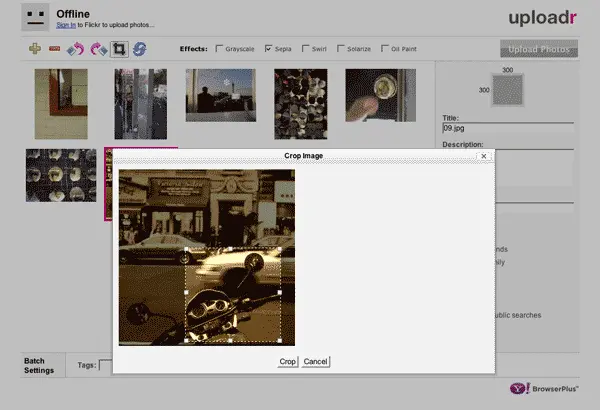This screenshot has height=410, width=600.
Task: Click the blue refresh/revert icon
Action: pyautogui.click(x=140, y=49)
